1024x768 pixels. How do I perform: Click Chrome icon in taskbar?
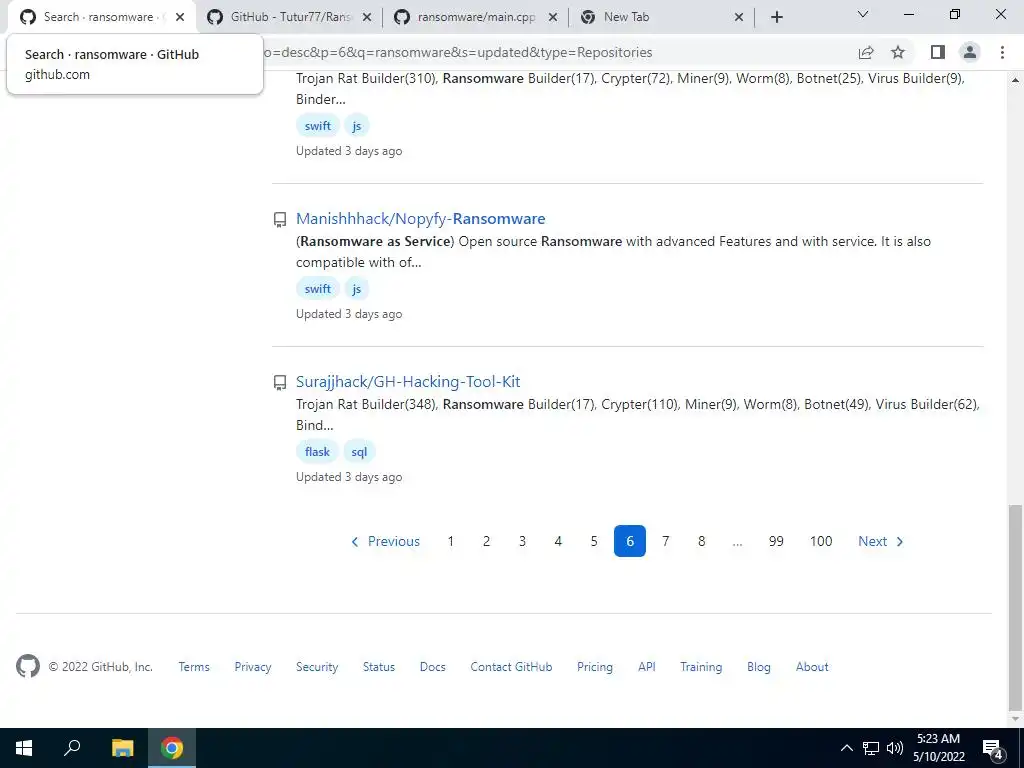172,748
